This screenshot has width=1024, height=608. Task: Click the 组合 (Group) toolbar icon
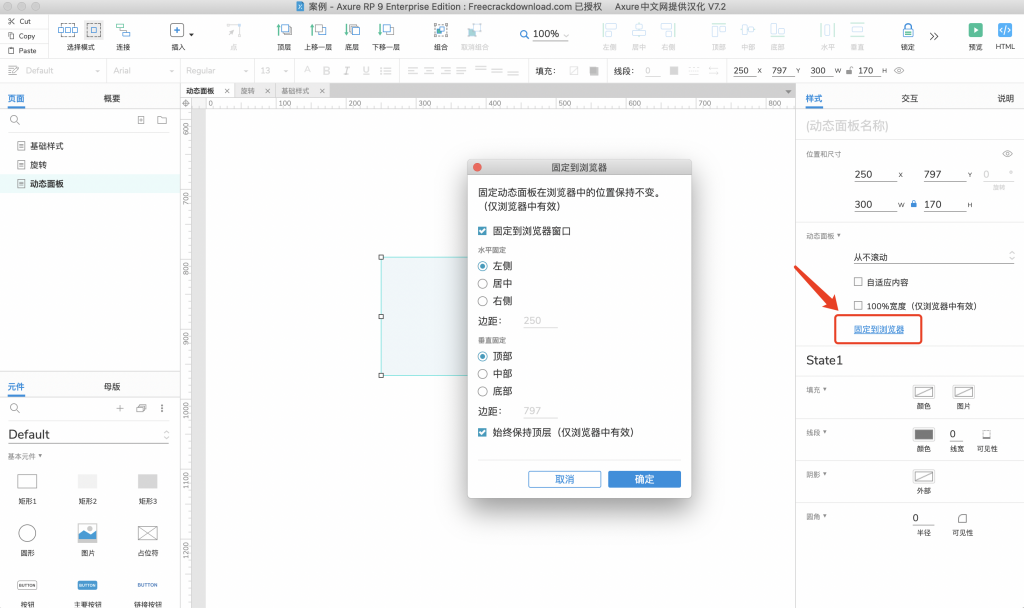click(441, 31)
